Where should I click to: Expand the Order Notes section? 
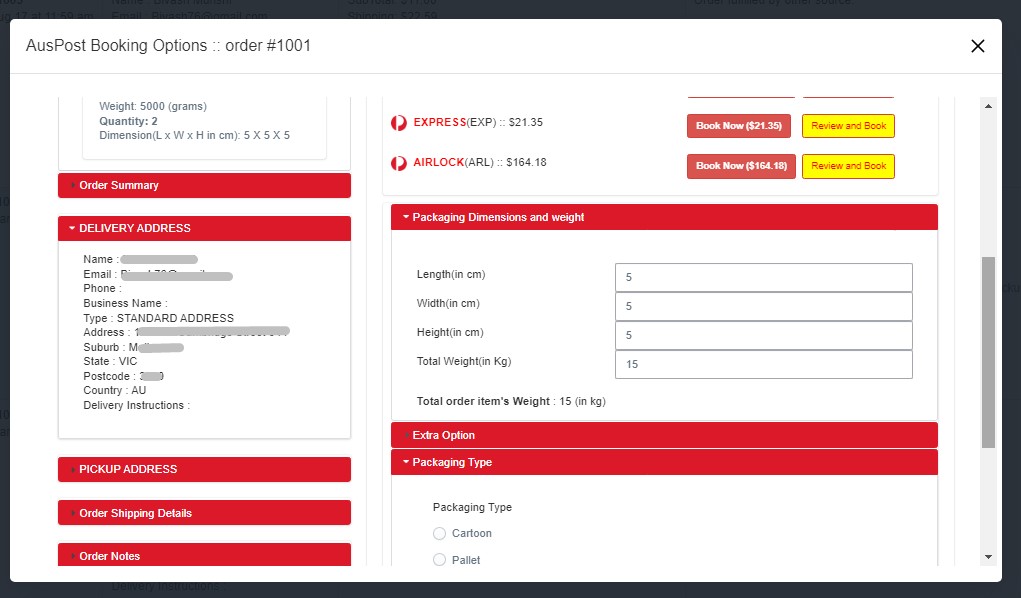204,555
